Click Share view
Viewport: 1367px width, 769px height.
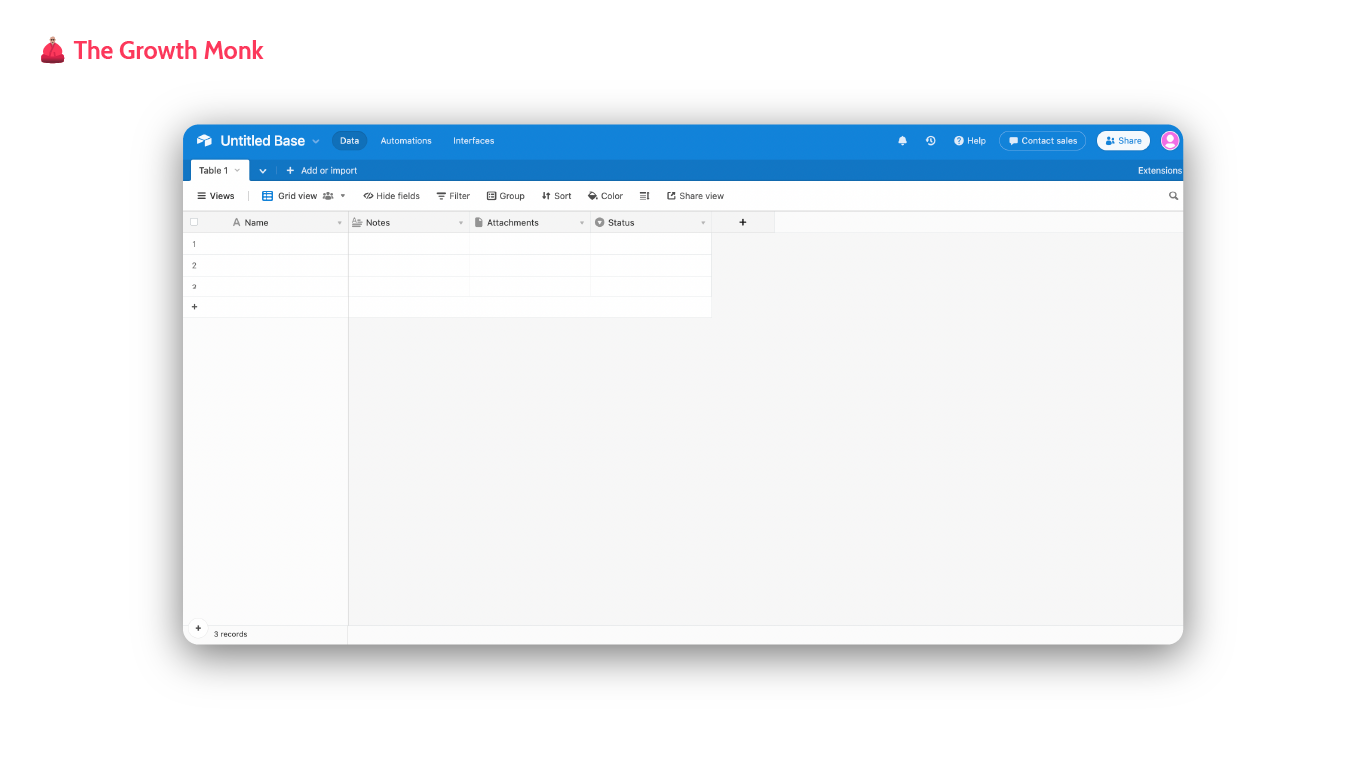695,196
